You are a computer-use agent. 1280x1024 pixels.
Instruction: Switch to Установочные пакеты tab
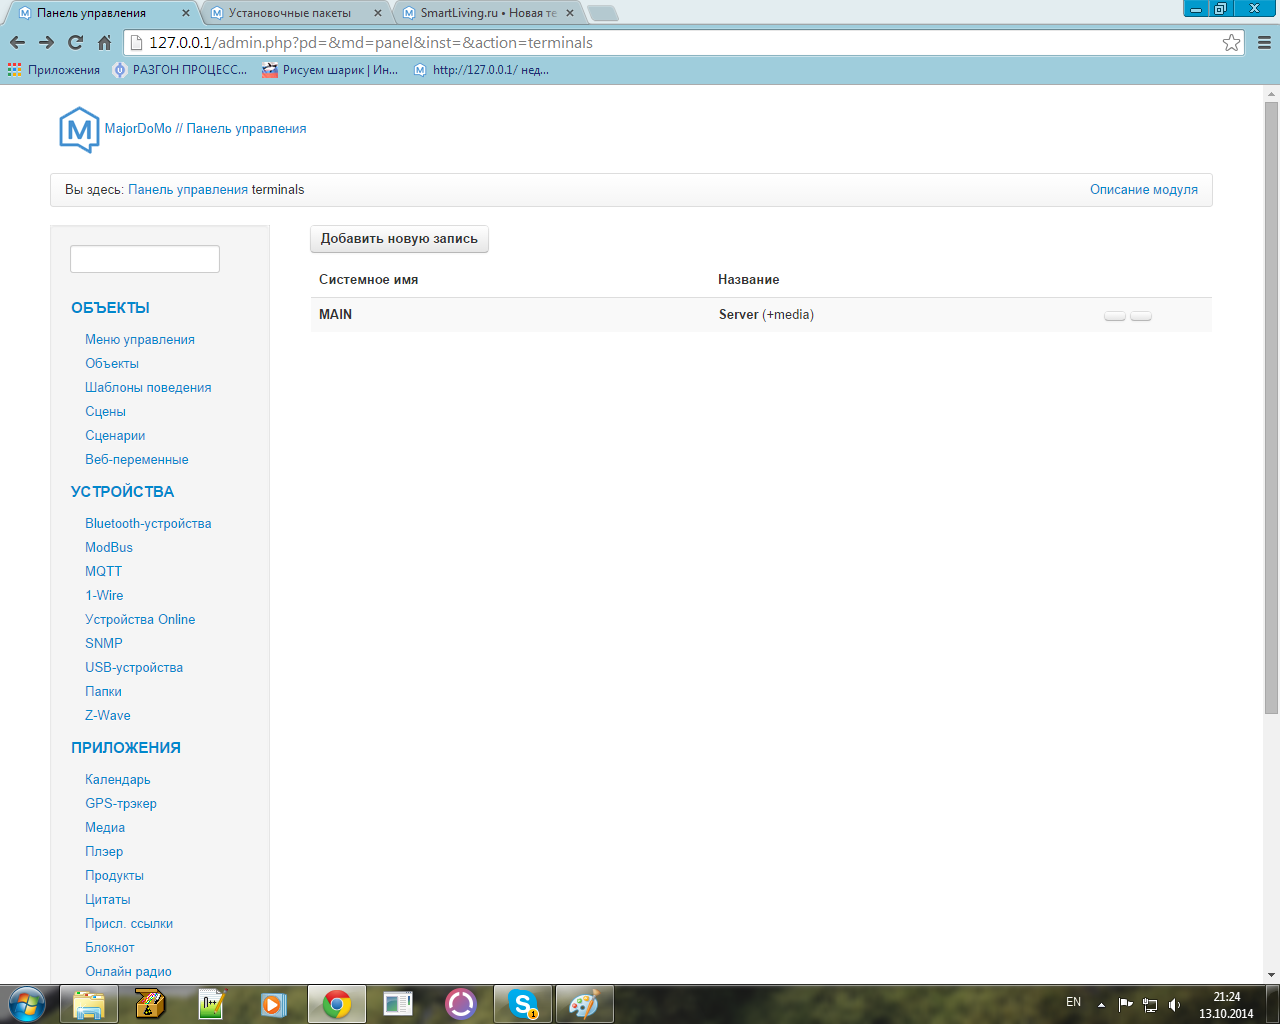pyautogui.click(x=297, y=13)
